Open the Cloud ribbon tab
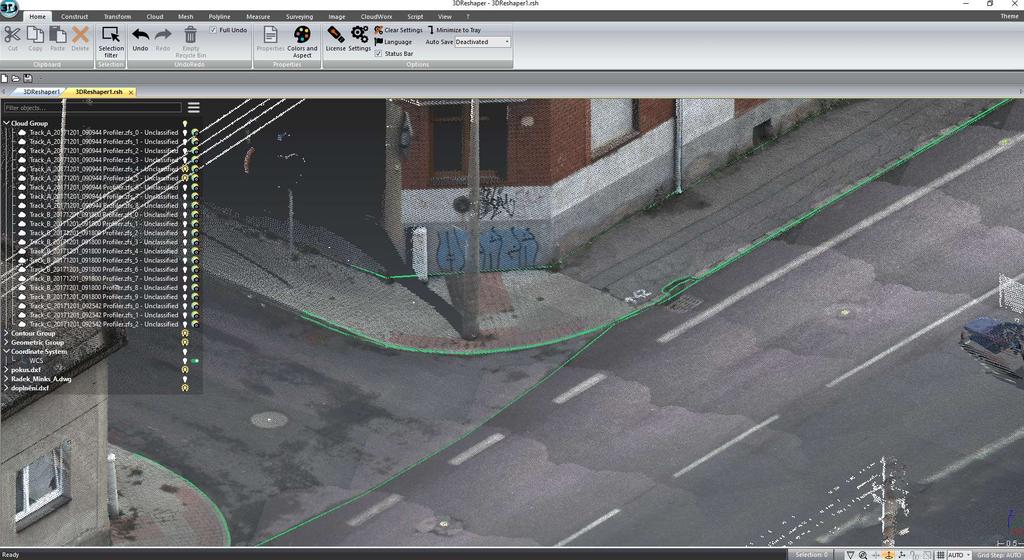1024x560 pixels. coord(155,16)
